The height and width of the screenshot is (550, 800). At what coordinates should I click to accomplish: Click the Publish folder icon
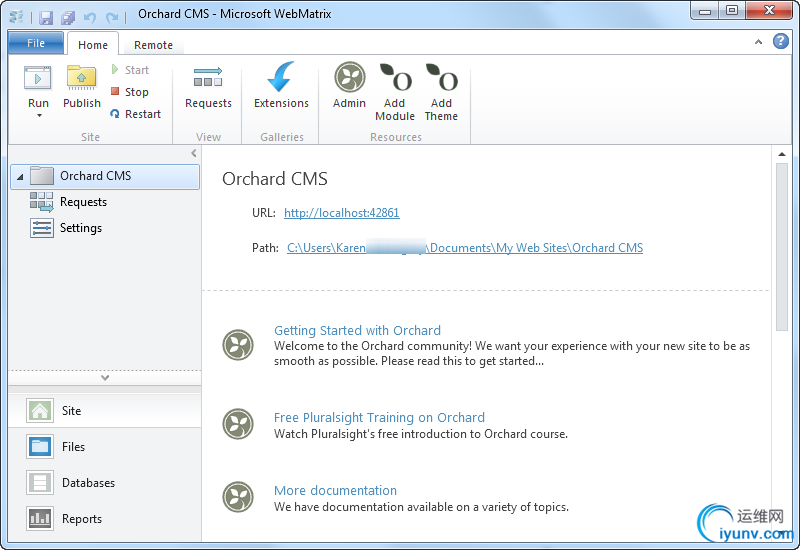[x=82, y=79]
